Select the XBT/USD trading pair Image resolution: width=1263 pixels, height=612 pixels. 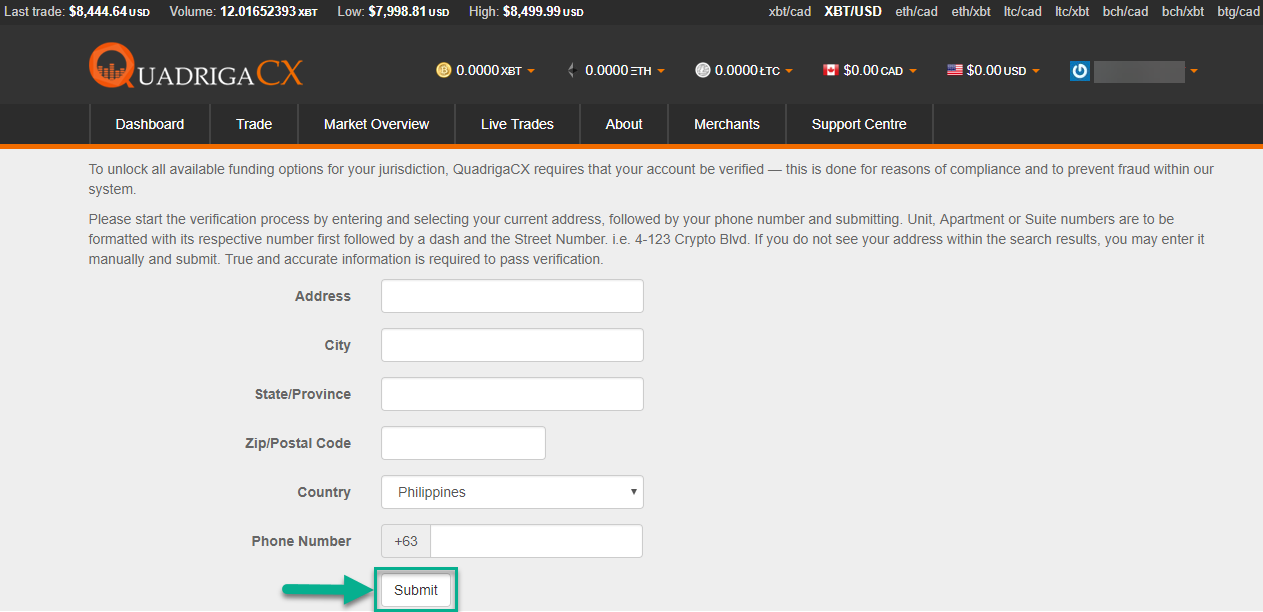coord(853,12)
